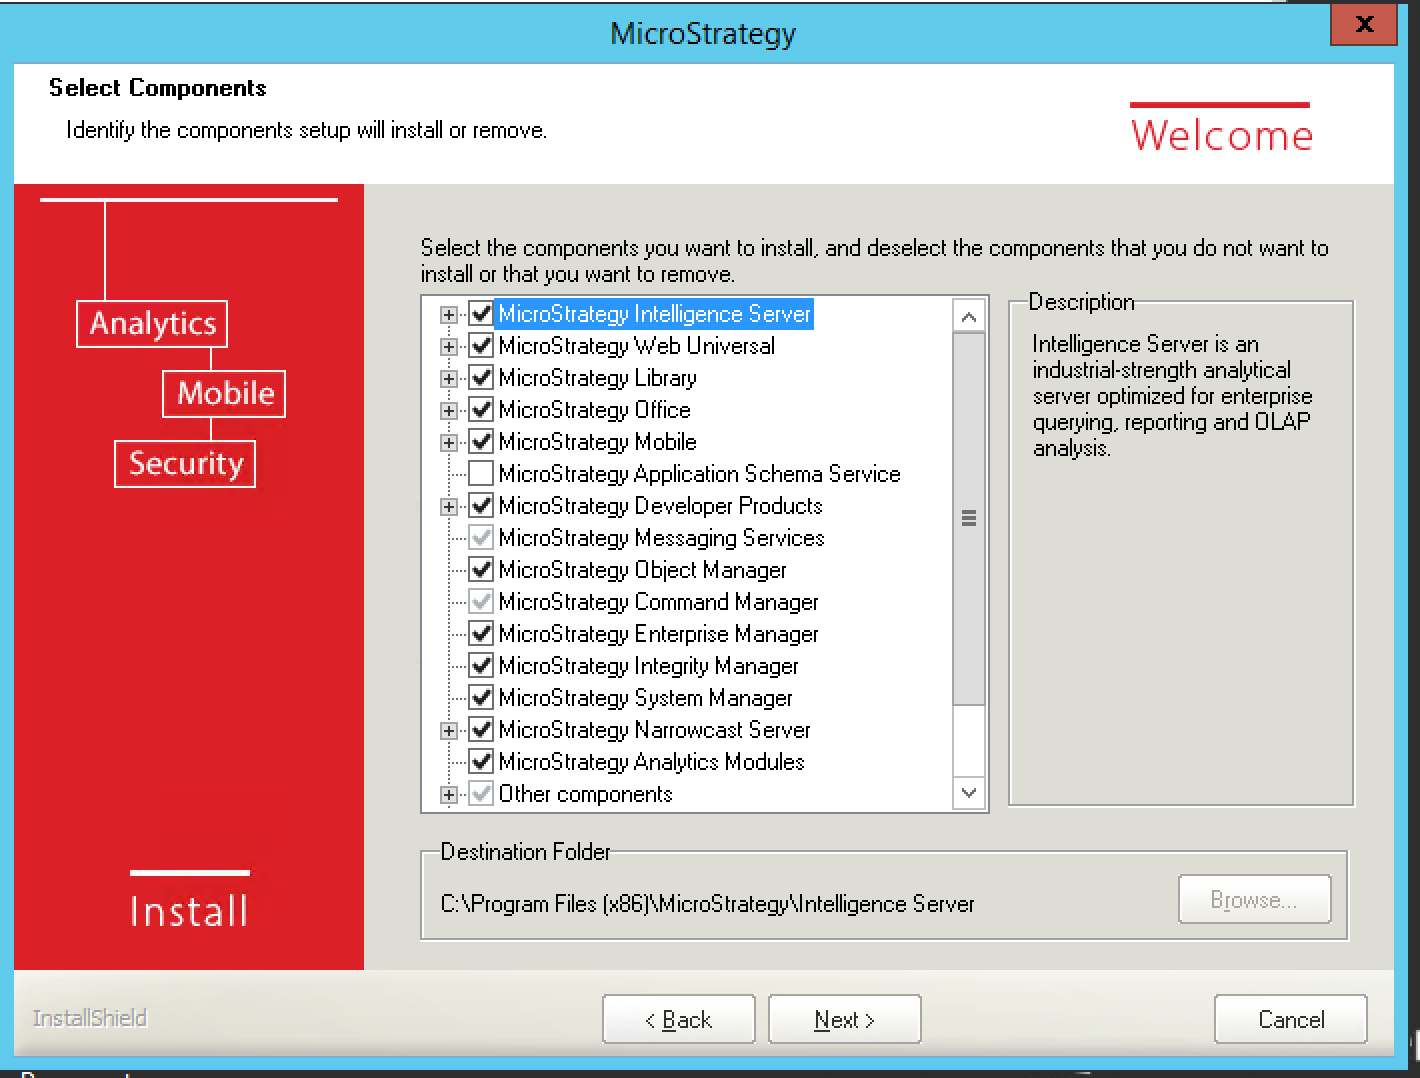
Task: Uncheck MicroStrategy Library component
Action: coord(481,377)
